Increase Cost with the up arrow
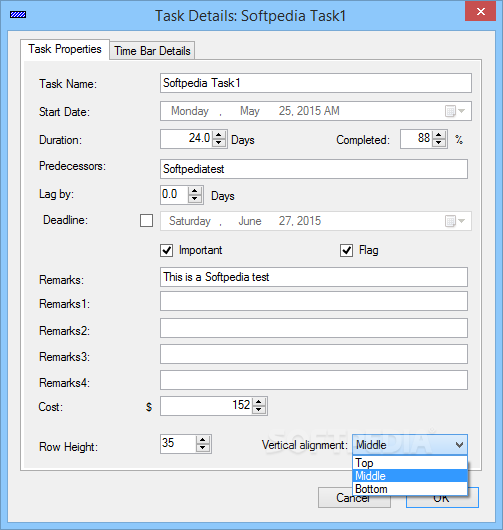This screenshot has height=530, width=503. coord(259,402)
